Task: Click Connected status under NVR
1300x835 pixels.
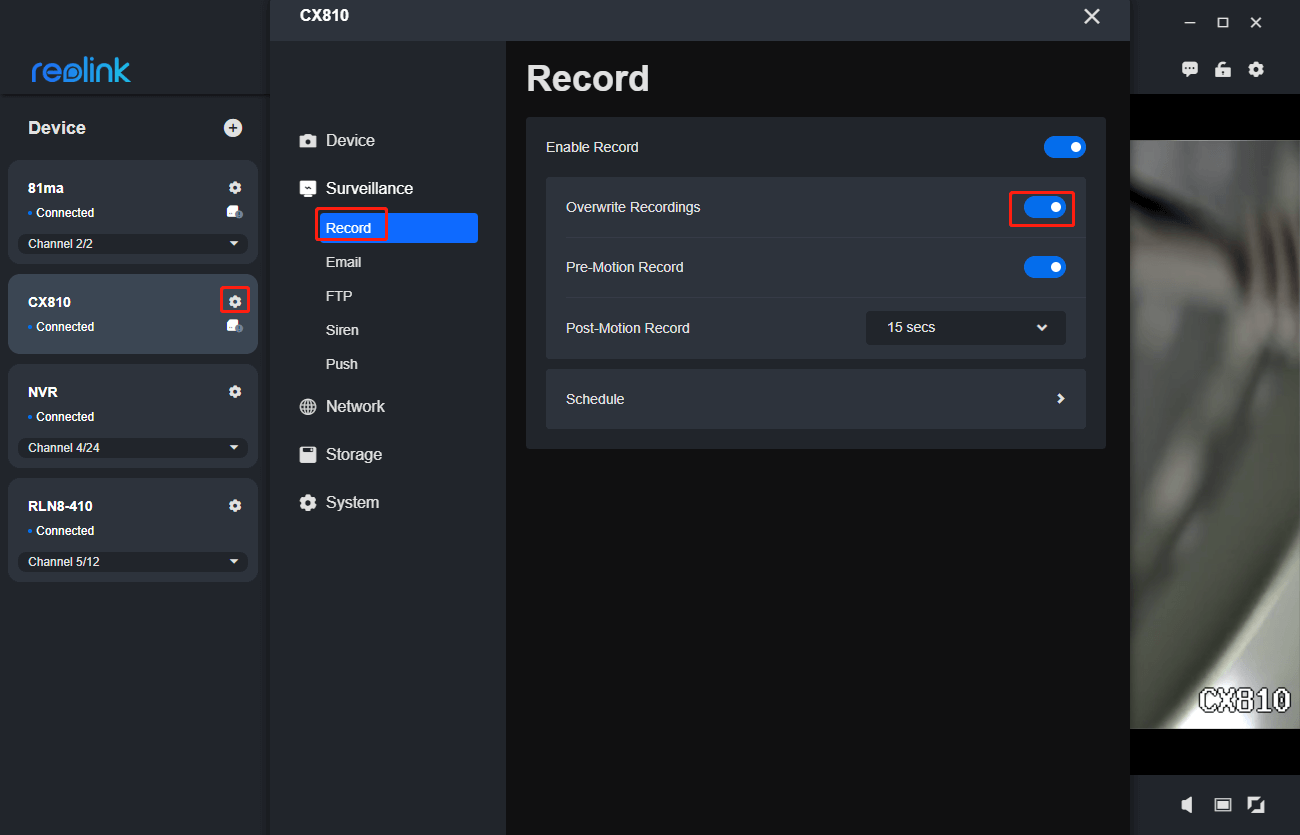Action: (65, 417)
